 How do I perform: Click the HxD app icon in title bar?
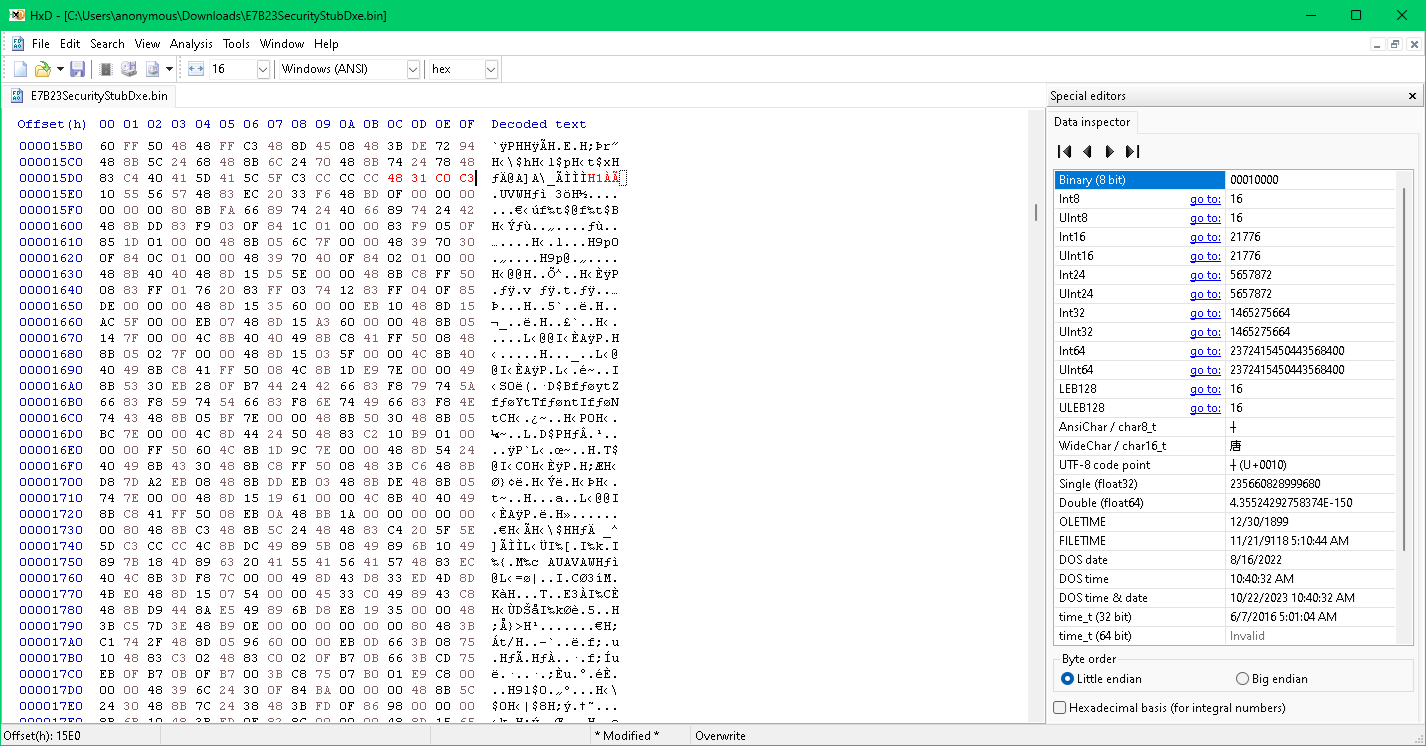click(17, 15)
